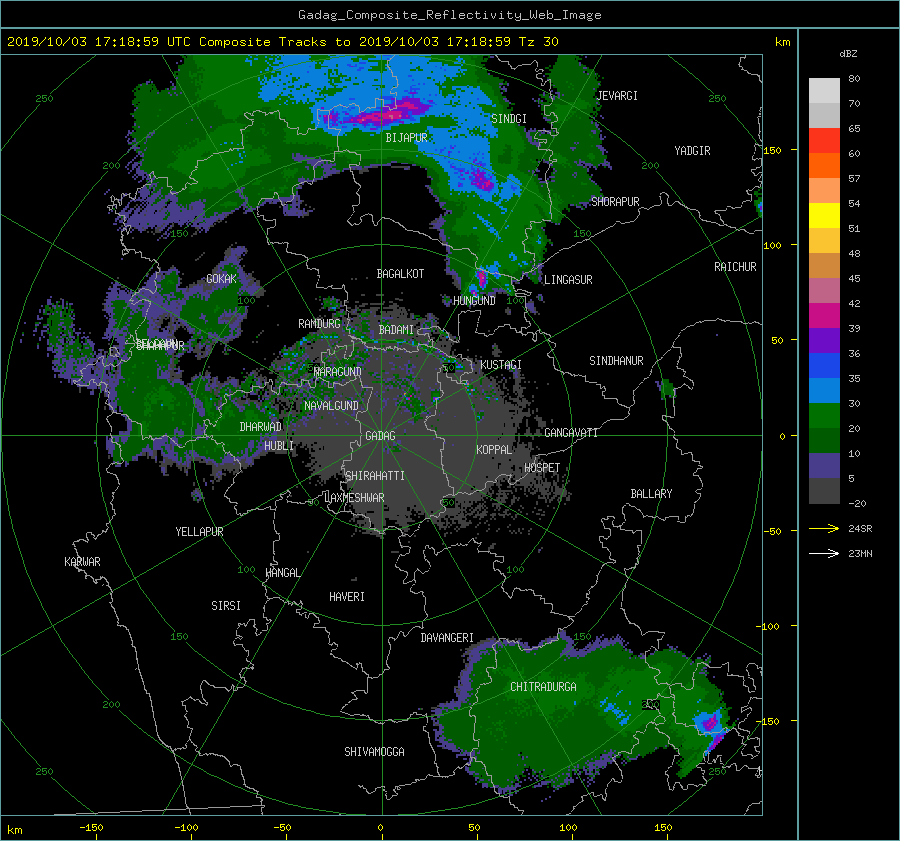Click the BIJAPUR city label
900x841 pixels.
[406, 138]
